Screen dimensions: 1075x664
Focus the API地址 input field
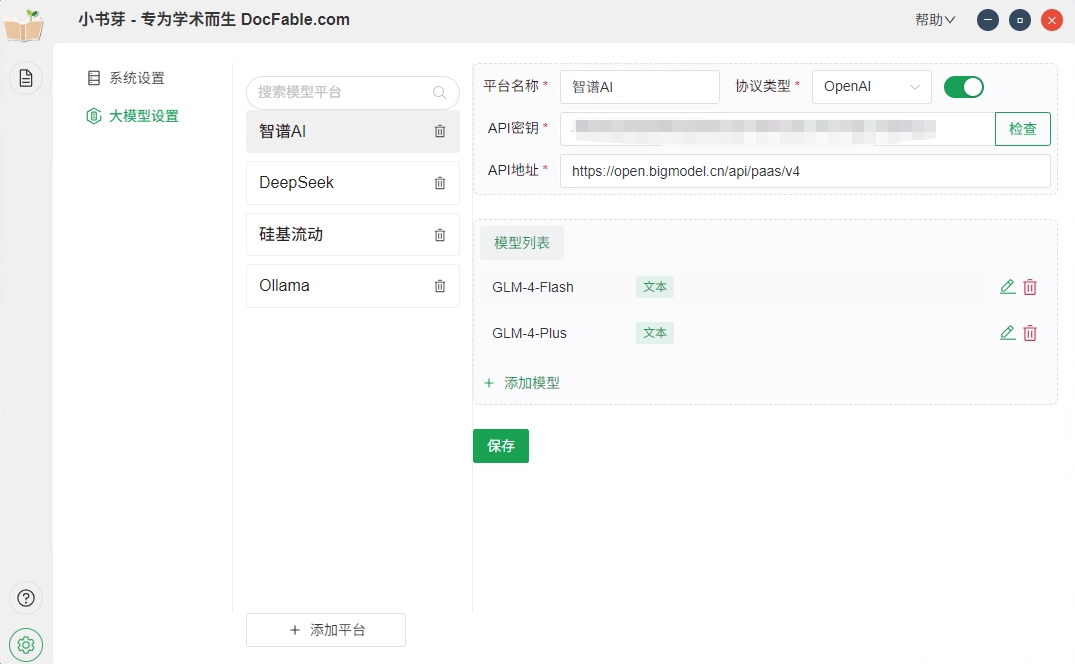(805, 171)
